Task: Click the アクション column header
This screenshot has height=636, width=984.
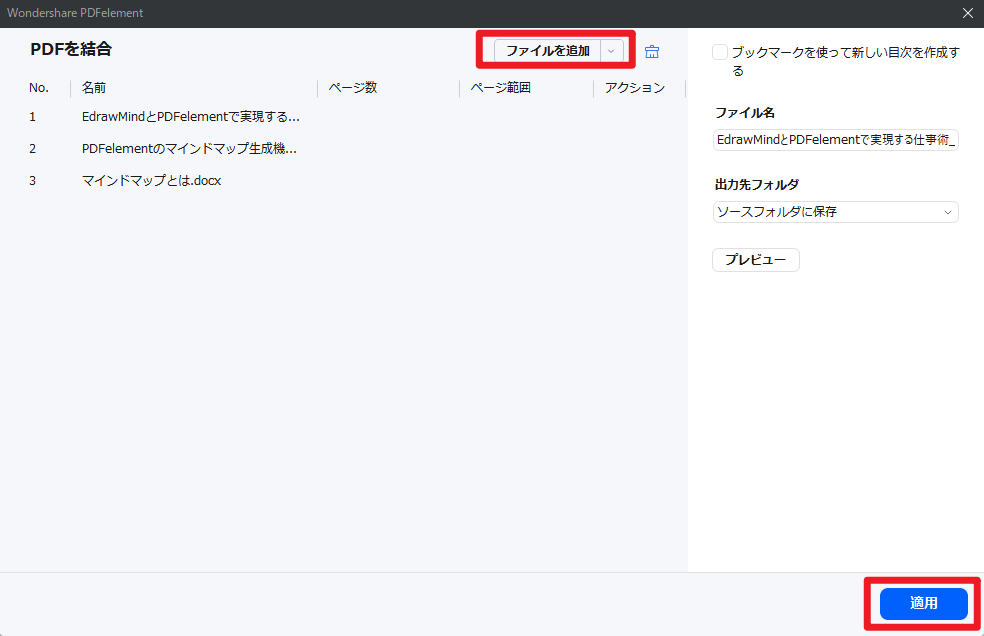Action: pyautogui.click(x=634, y=88)
